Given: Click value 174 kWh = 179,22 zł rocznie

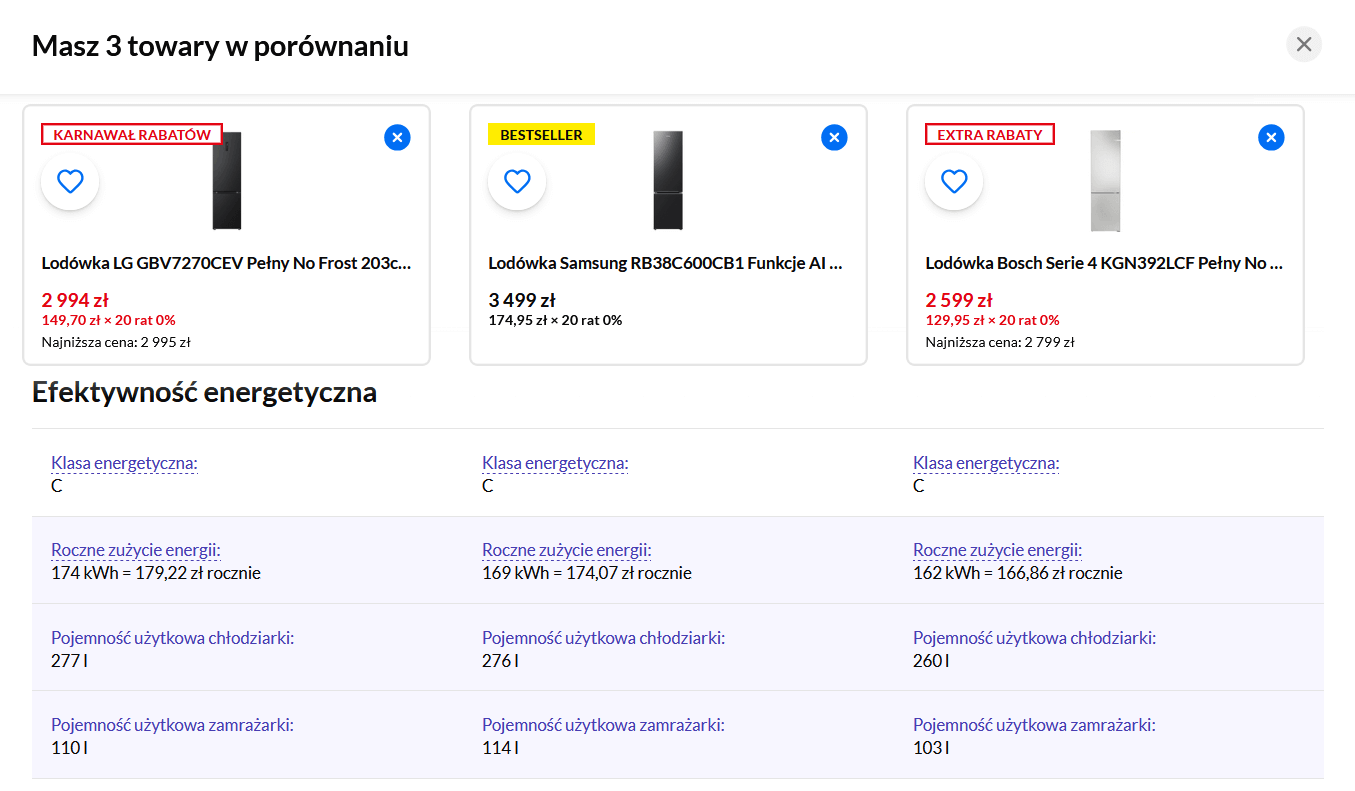Looking at the screenshot, I should click(x=156, y=573).
